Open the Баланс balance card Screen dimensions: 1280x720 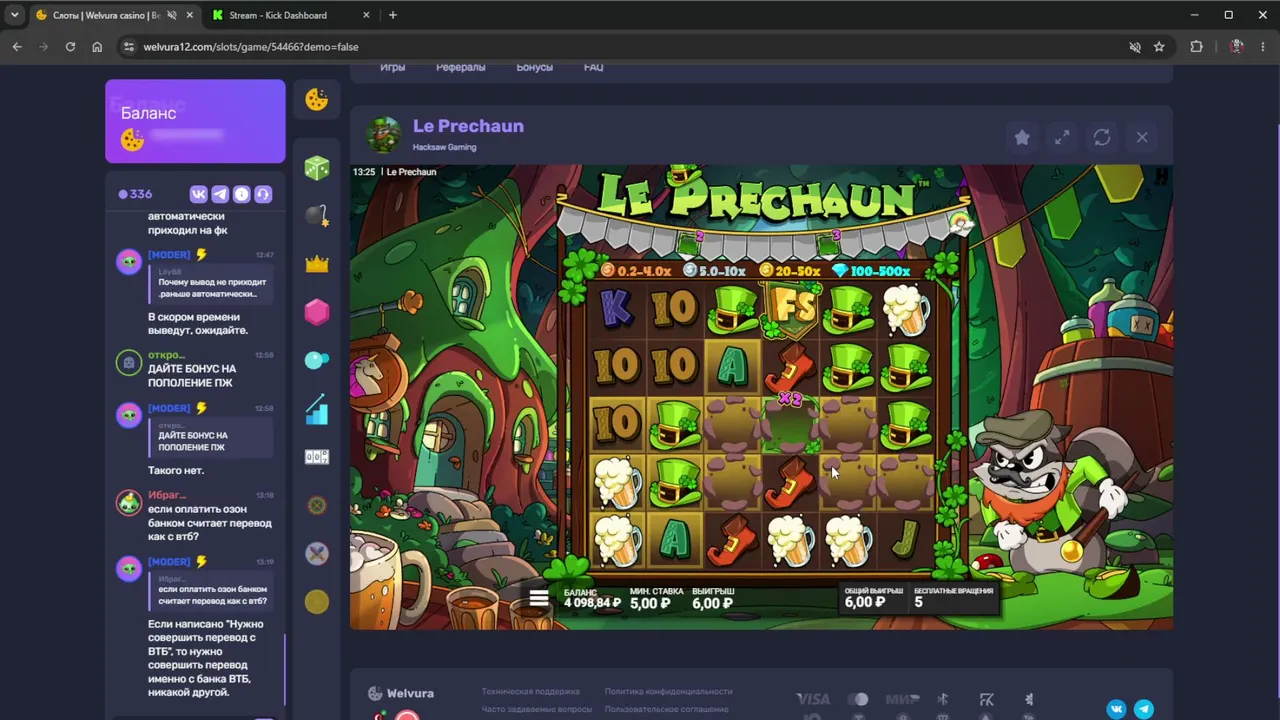(195, 121)
